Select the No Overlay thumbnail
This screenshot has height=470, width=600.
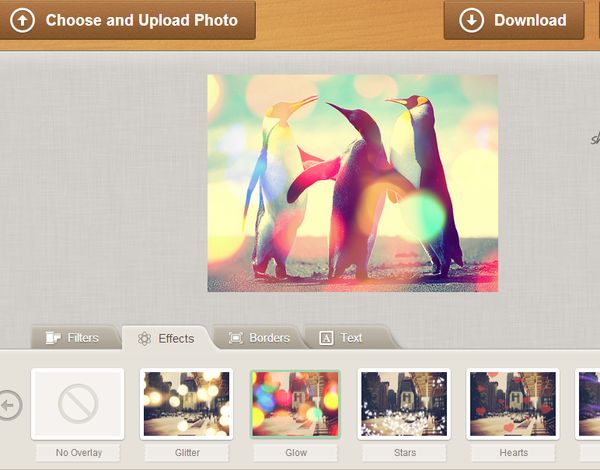78,404
